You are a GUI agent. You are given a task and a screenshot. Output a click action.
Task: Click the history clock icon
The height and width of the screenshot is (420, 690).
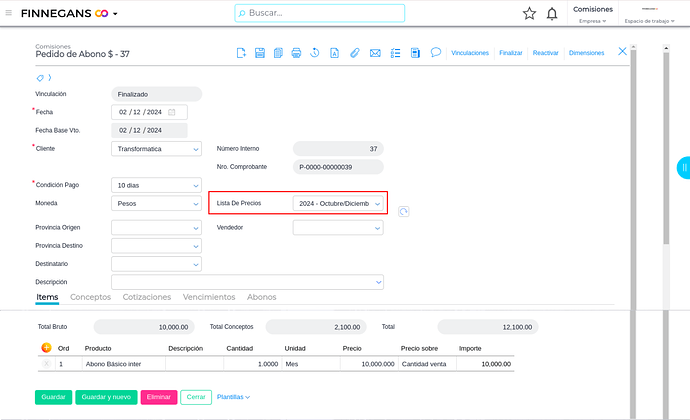315,52
